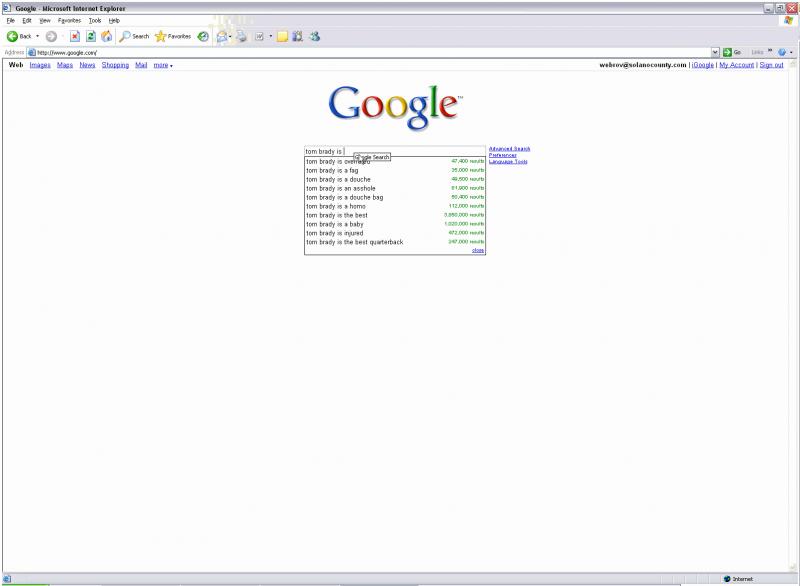Click the Google Search button
The image size is (800, 586).
tap(372, 157)
